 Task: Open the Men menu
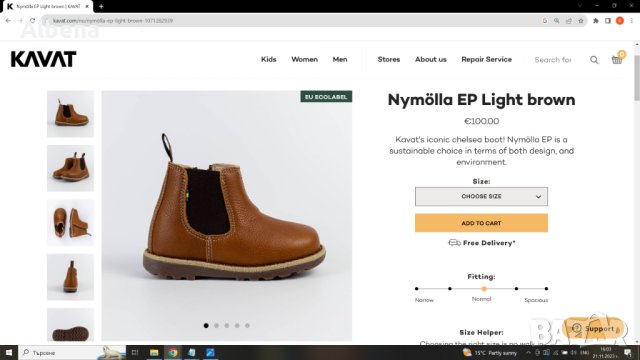coord(340,60)
